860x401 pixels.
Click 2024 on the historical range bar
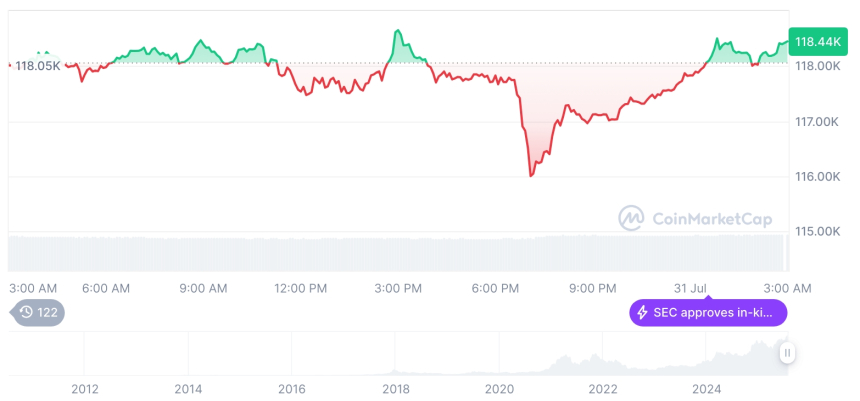pyautogui.click(x=706, y=389)
